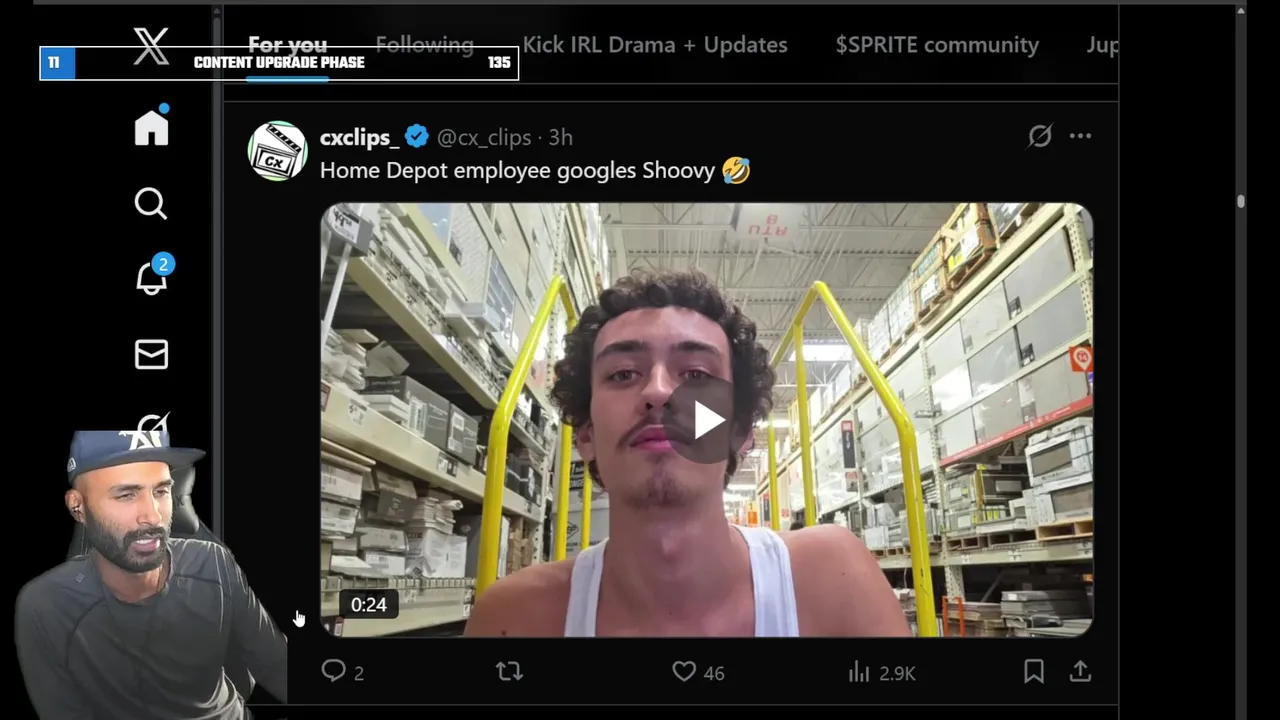The image size is (1280, 720).
Task: Repost the Home Depot employee tweet
Action: coord(509,672)
